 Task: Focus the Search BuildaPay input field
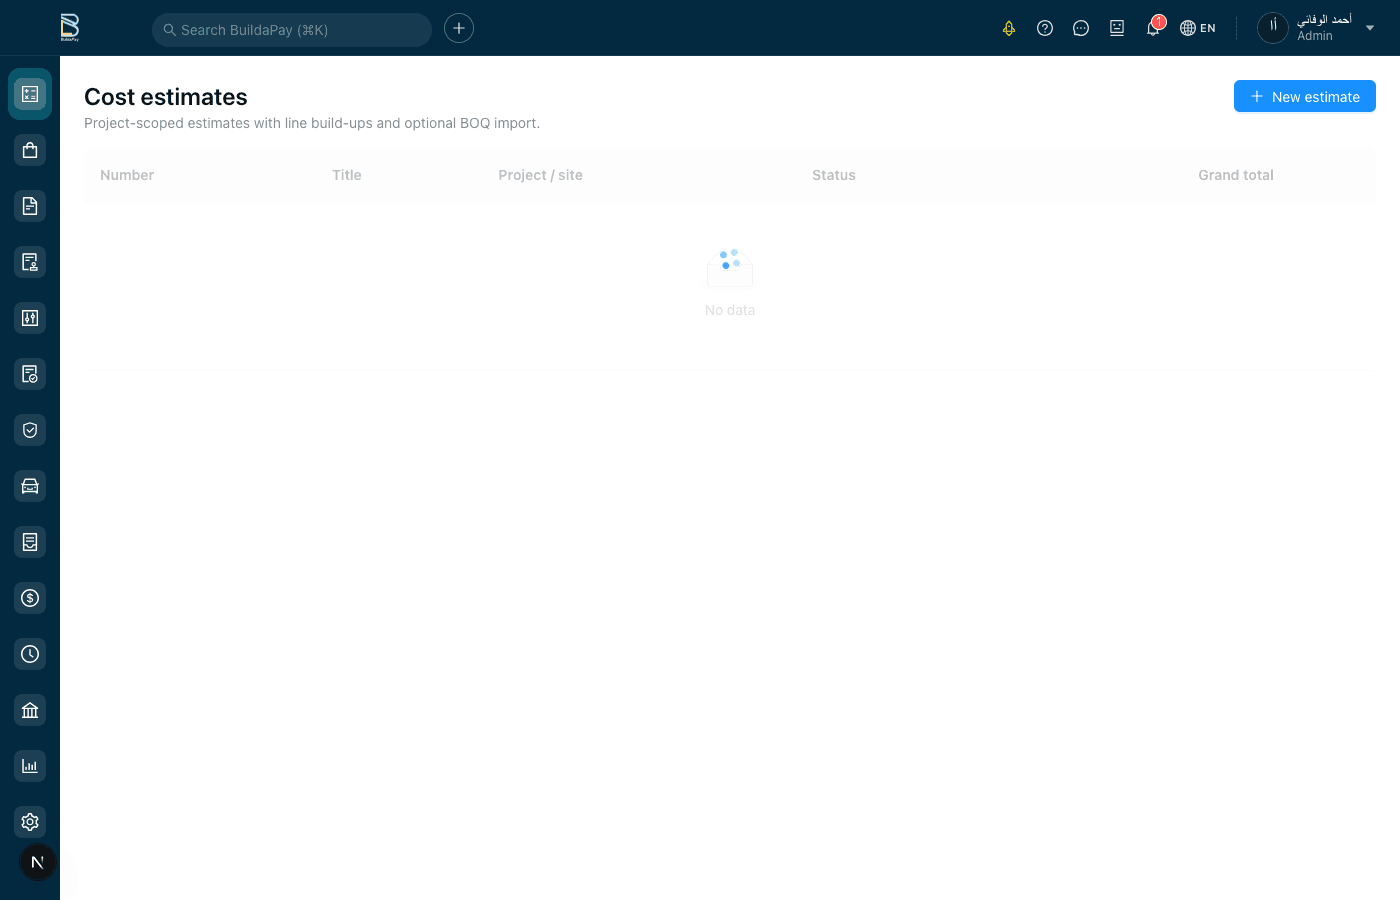[x=292, y=30]
